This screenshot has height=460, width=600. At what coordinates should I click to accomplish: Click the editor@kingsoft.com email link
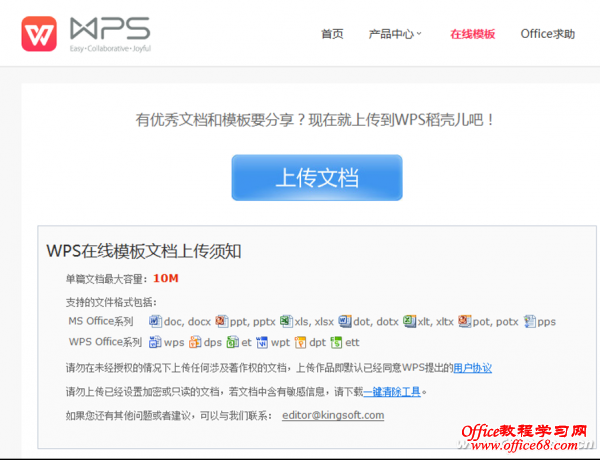tap(333, 415)
